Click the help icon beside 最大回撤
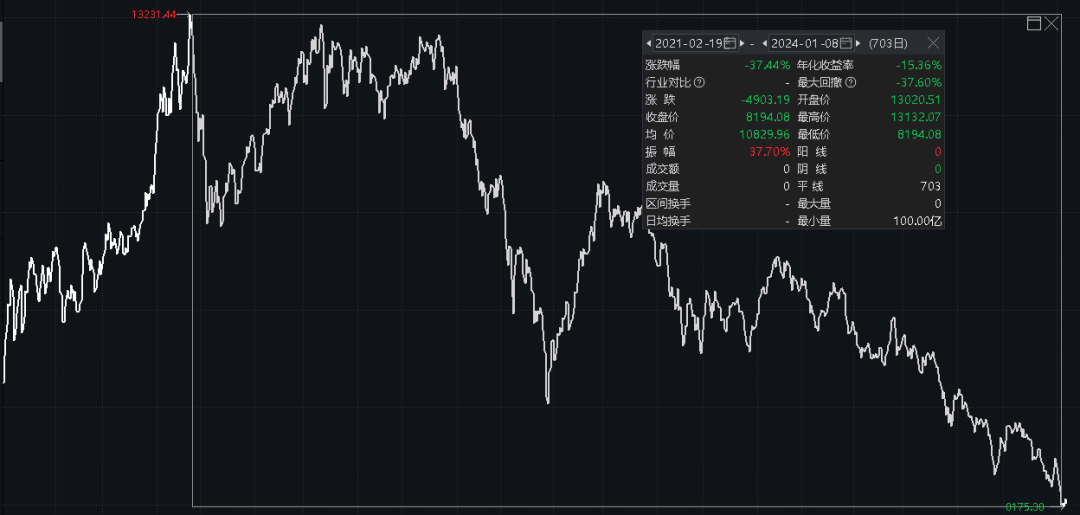This screenshot has height=515, width=1080. point(851,82)
